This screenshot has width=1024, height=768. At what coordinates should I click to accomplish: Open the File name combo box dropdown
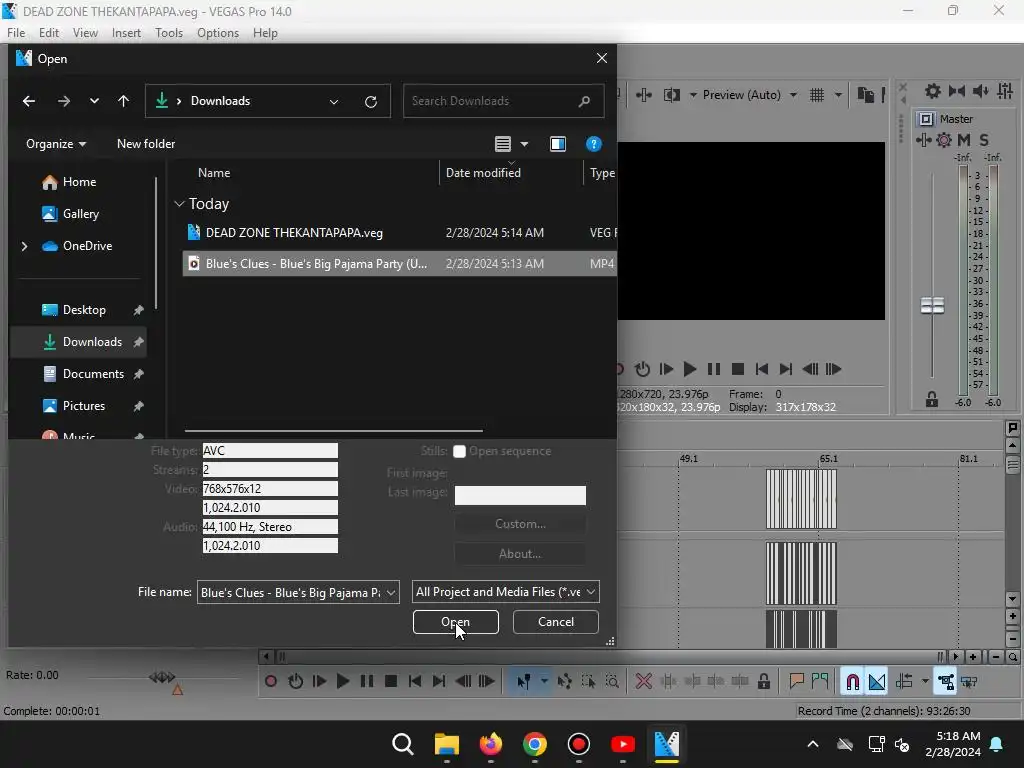click(391, 592)
